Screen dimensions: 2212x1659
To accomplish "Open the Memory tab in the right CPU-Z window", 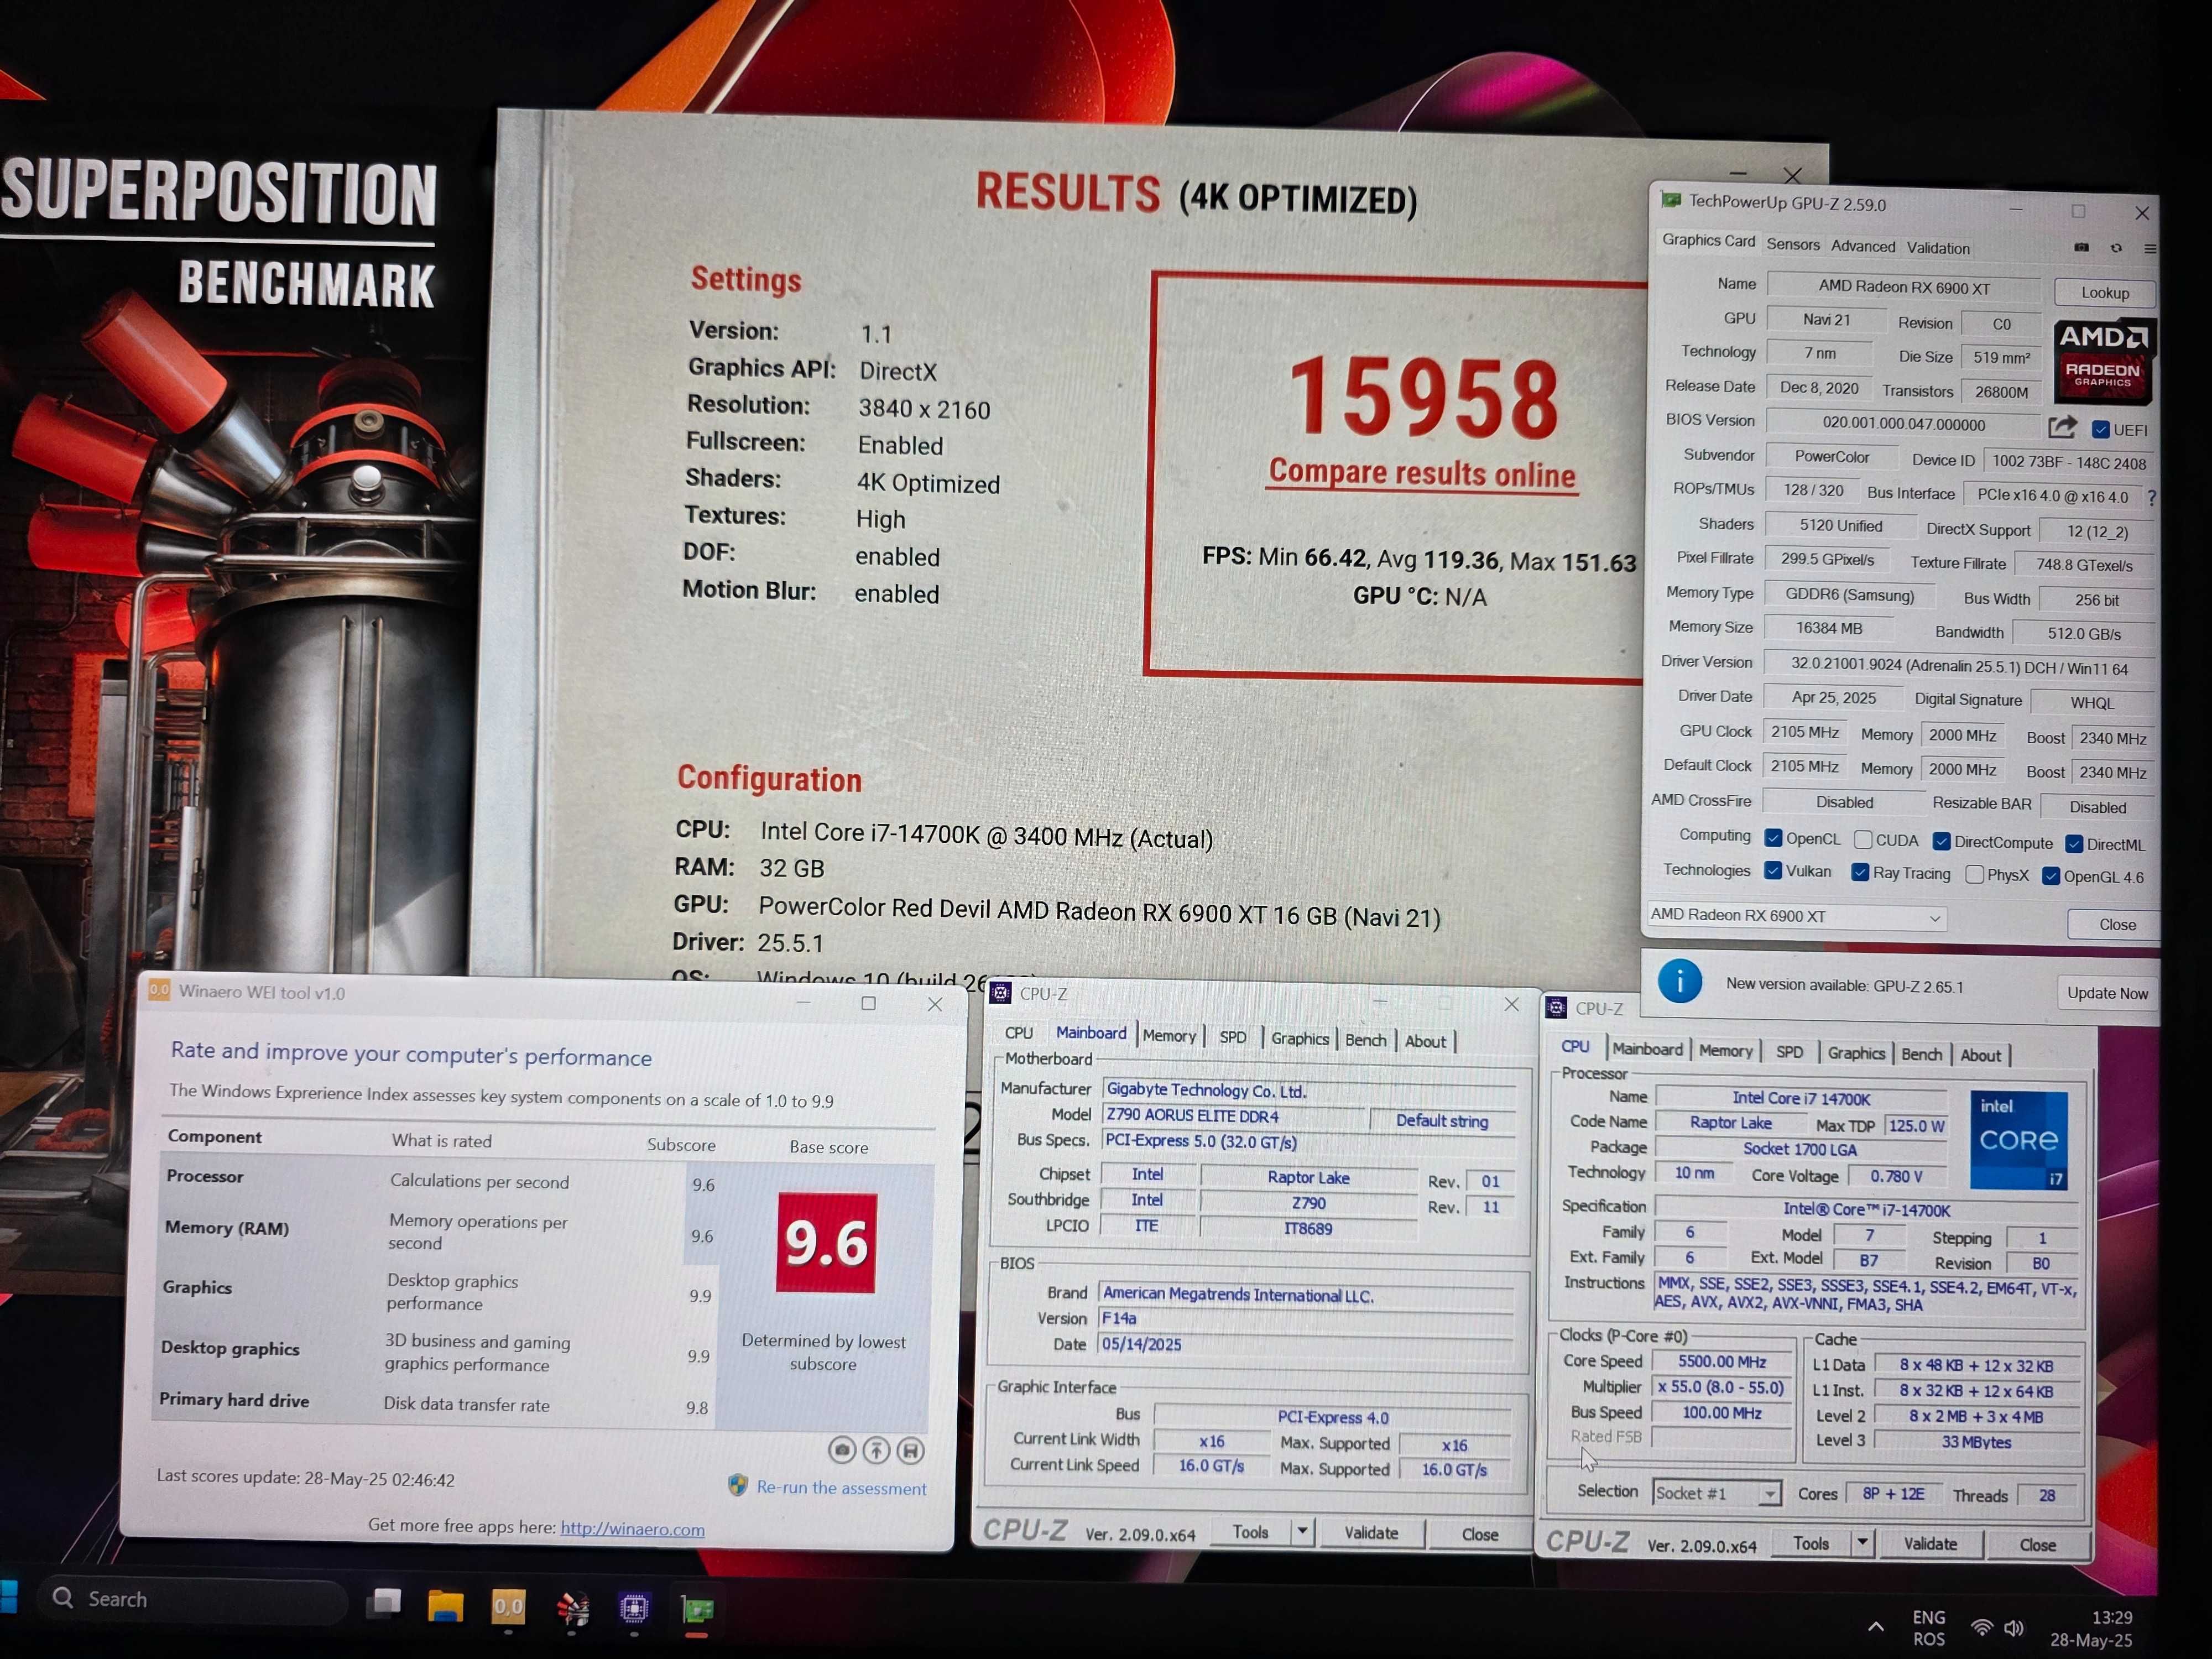I will (x=1725, y=1050).
